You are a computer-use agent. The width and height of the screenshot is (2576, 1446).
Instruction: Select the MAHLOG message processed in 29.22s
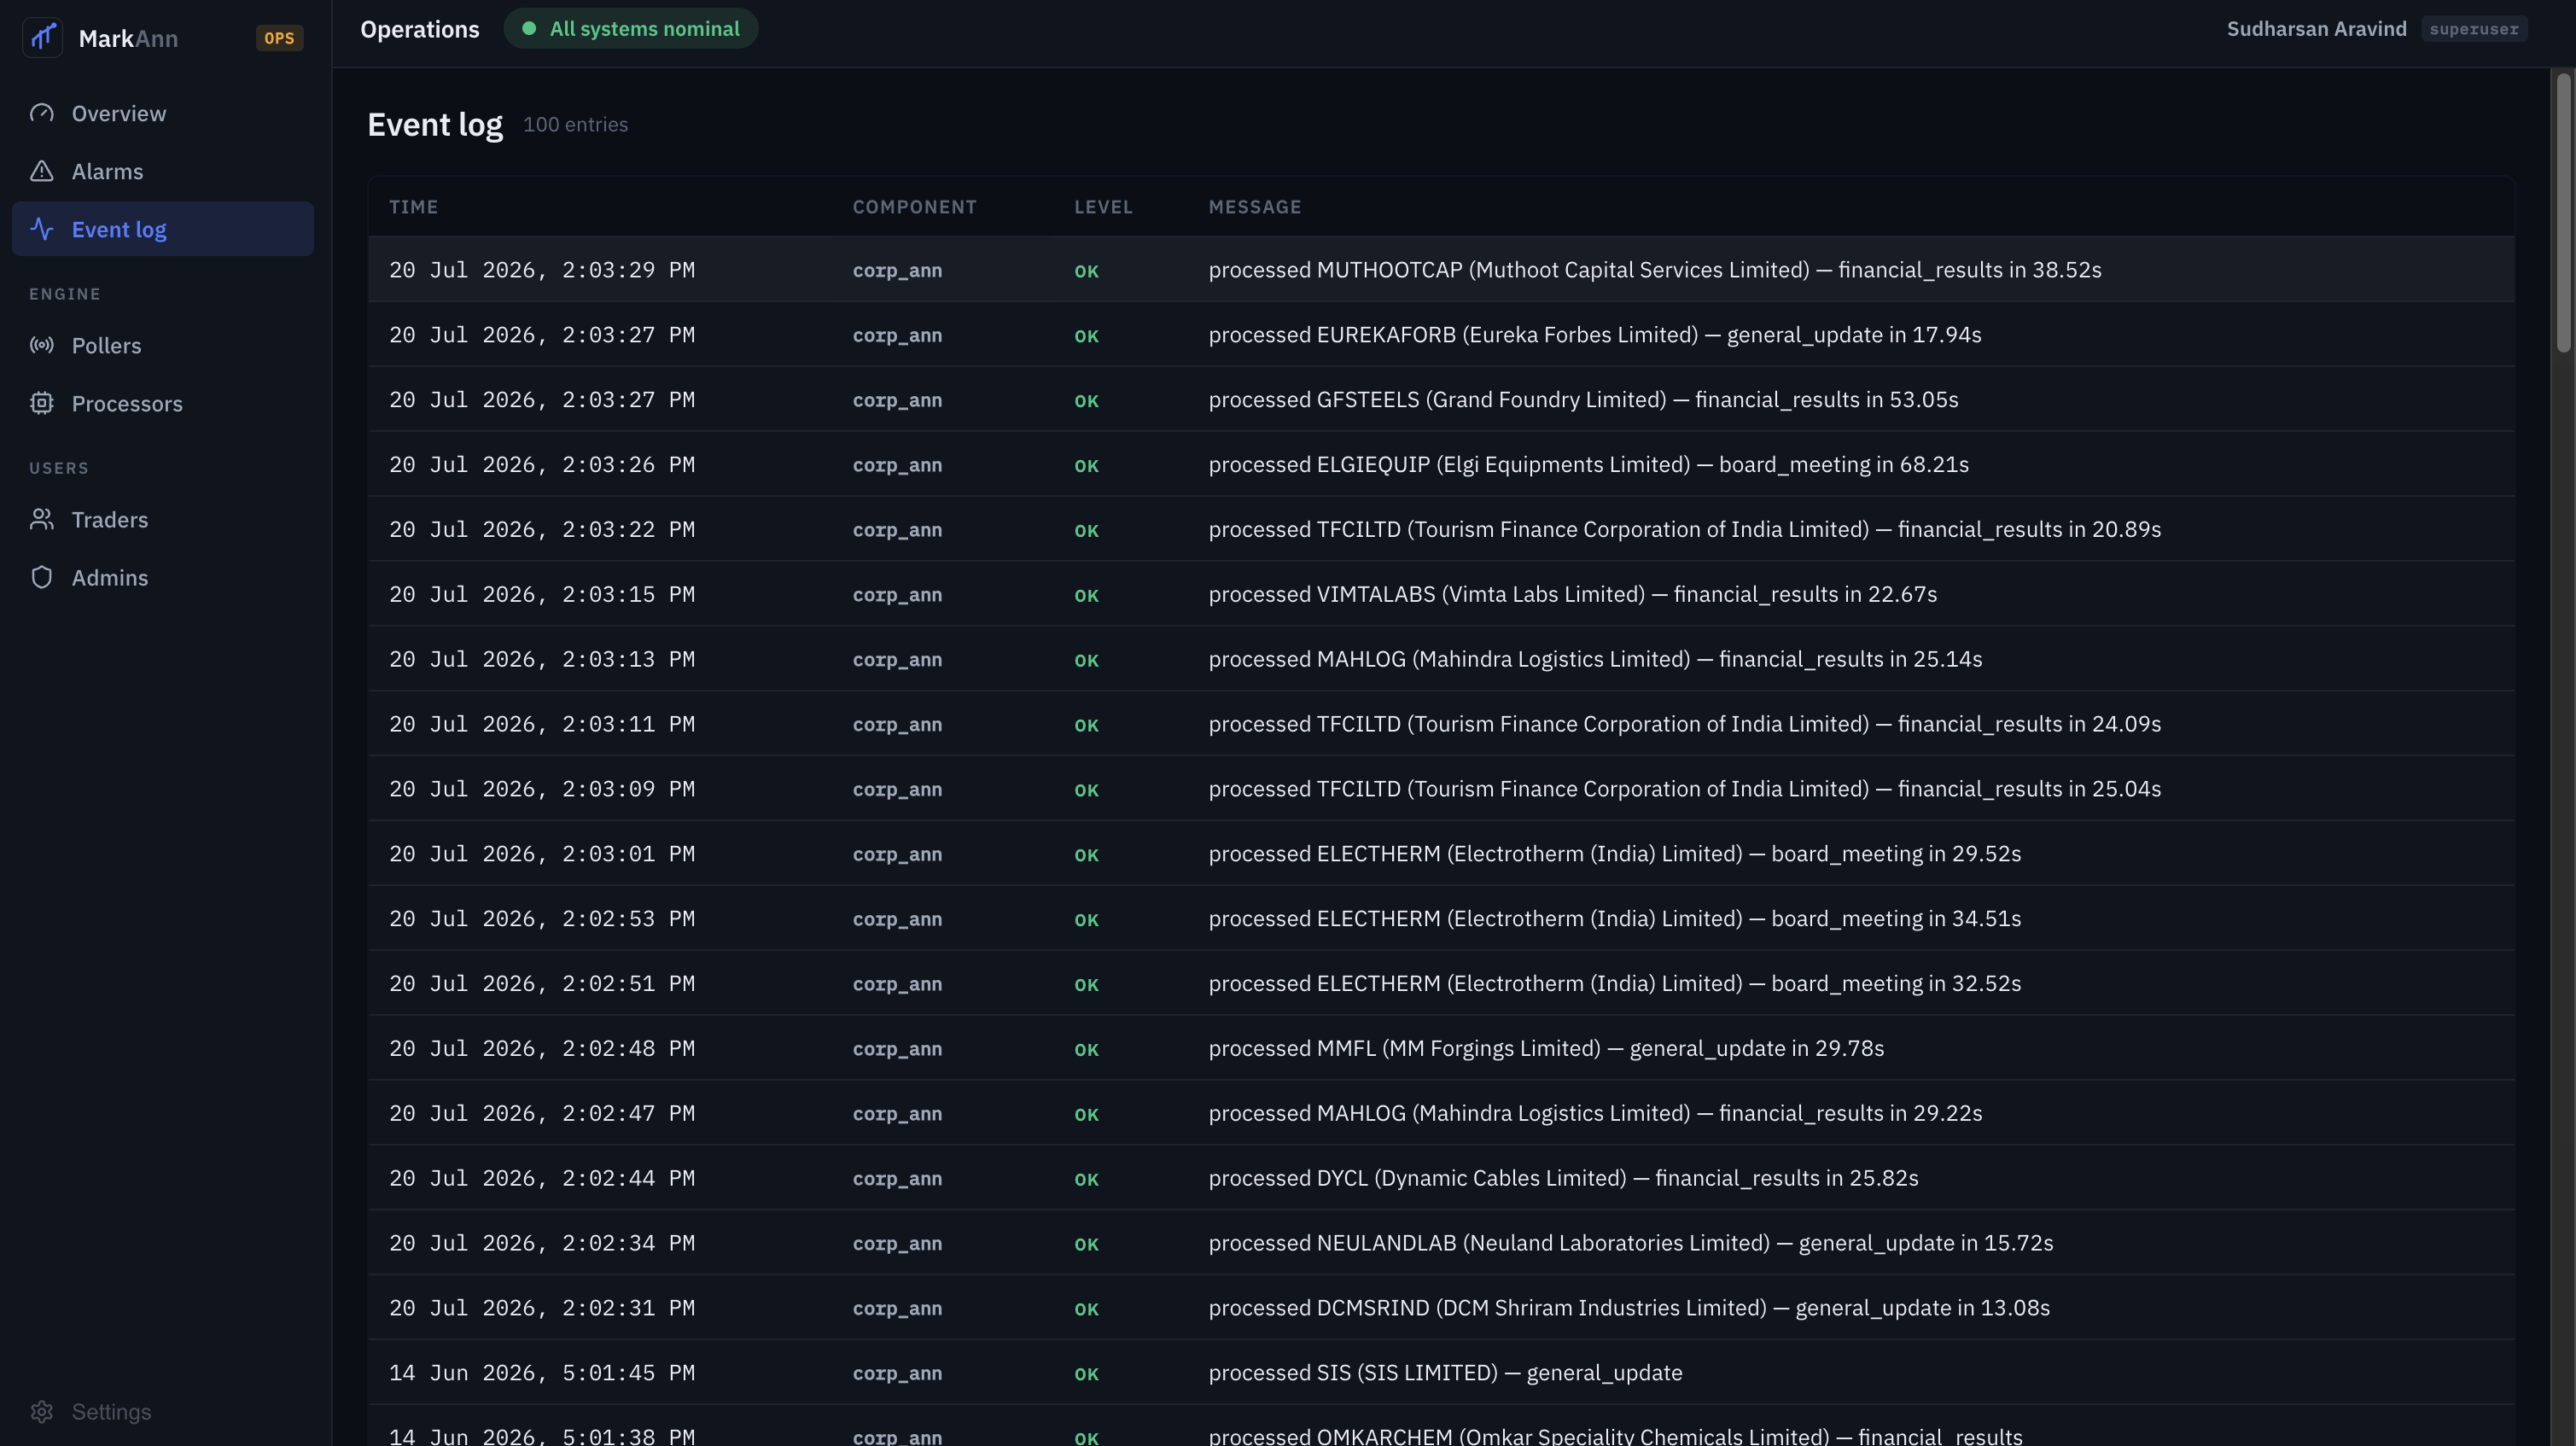tap(1595, 1114)
